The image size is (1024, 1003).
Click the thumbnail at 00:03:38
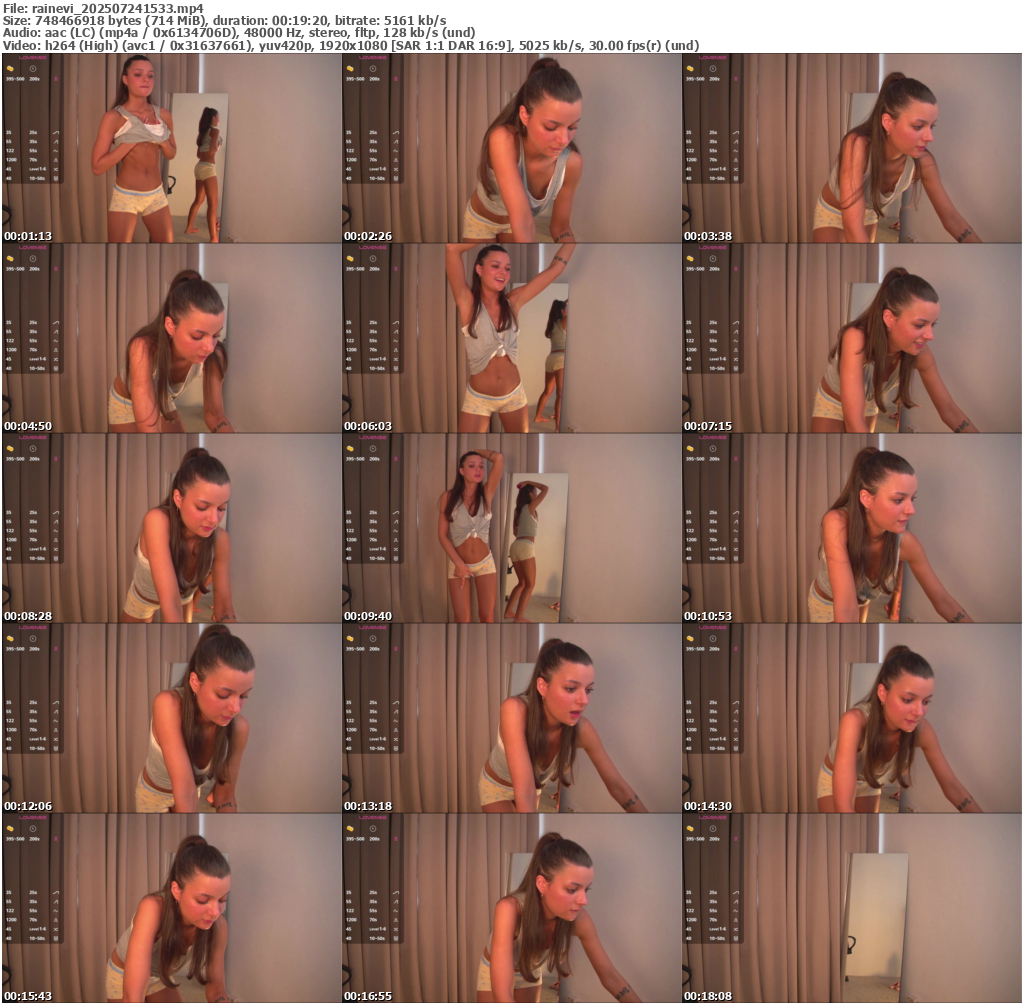851,148
